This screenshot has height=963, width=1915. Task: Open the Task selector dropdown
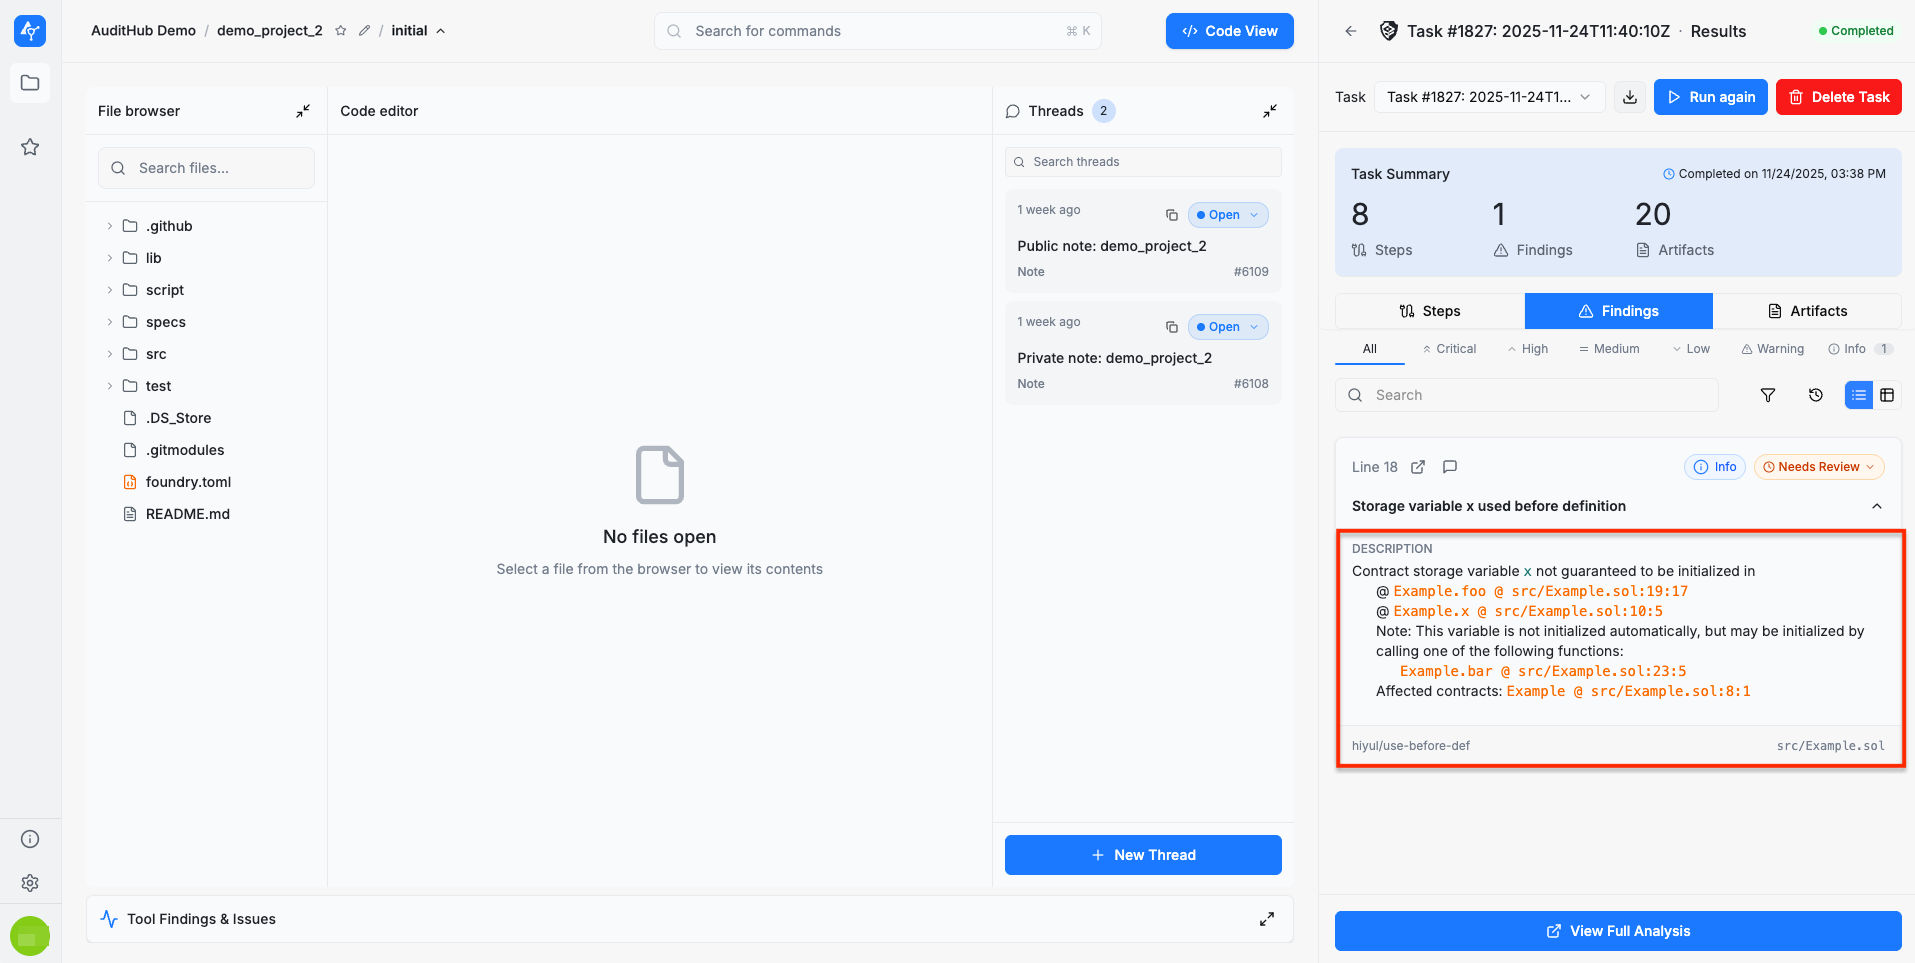[x=1489, y=97]
